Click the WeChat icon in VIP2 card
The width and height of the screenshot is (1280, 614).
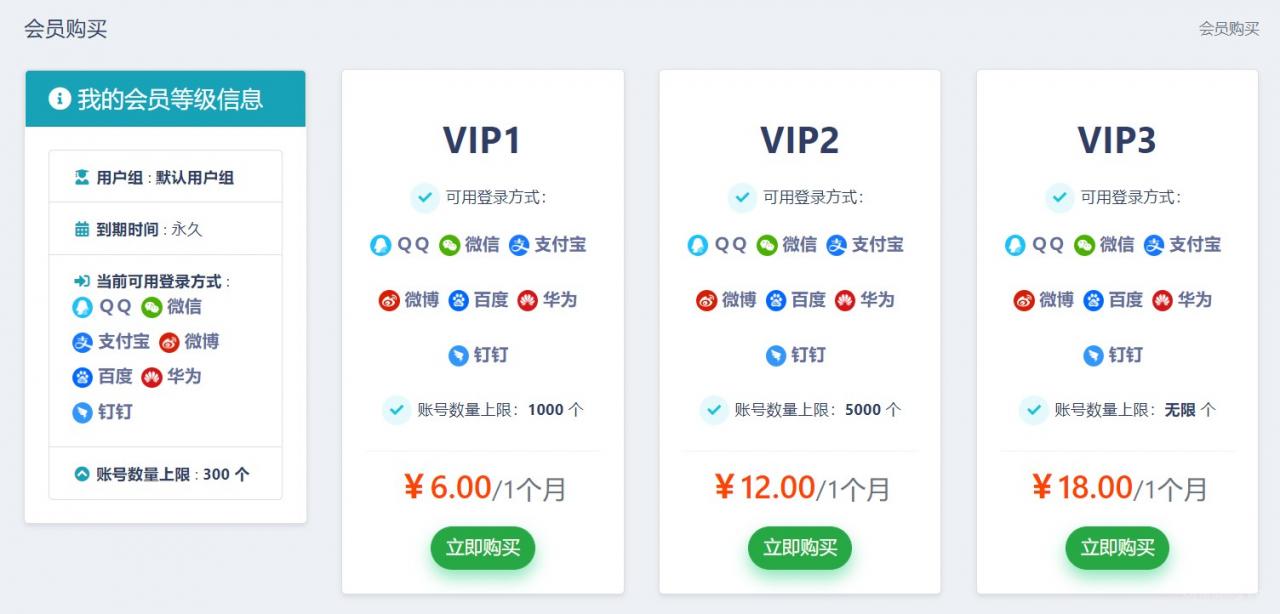(767, 245)
